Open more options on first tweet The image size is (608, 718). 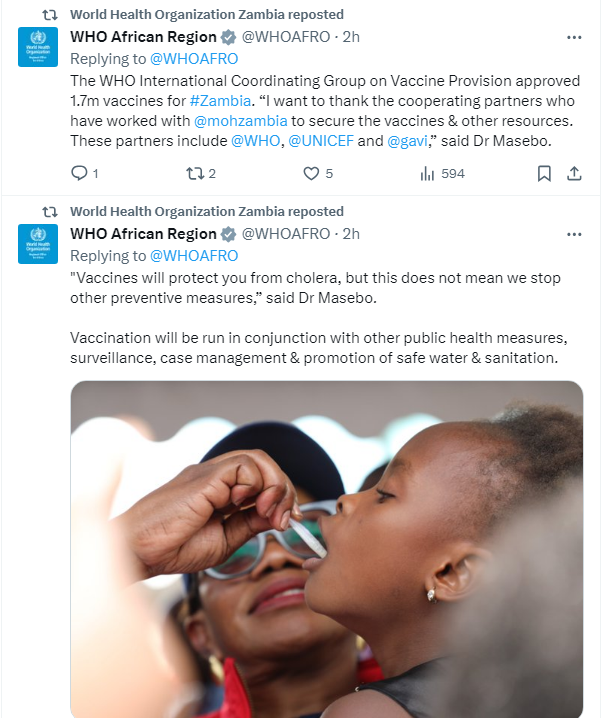(x=574, y=38)
